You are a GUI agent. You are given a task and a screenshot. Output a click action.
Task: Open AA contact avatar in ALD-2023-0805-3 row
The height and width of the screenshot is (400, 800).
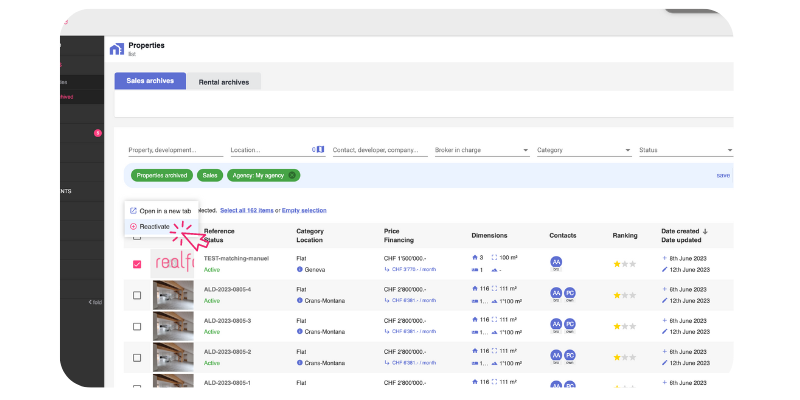(556, 324)
